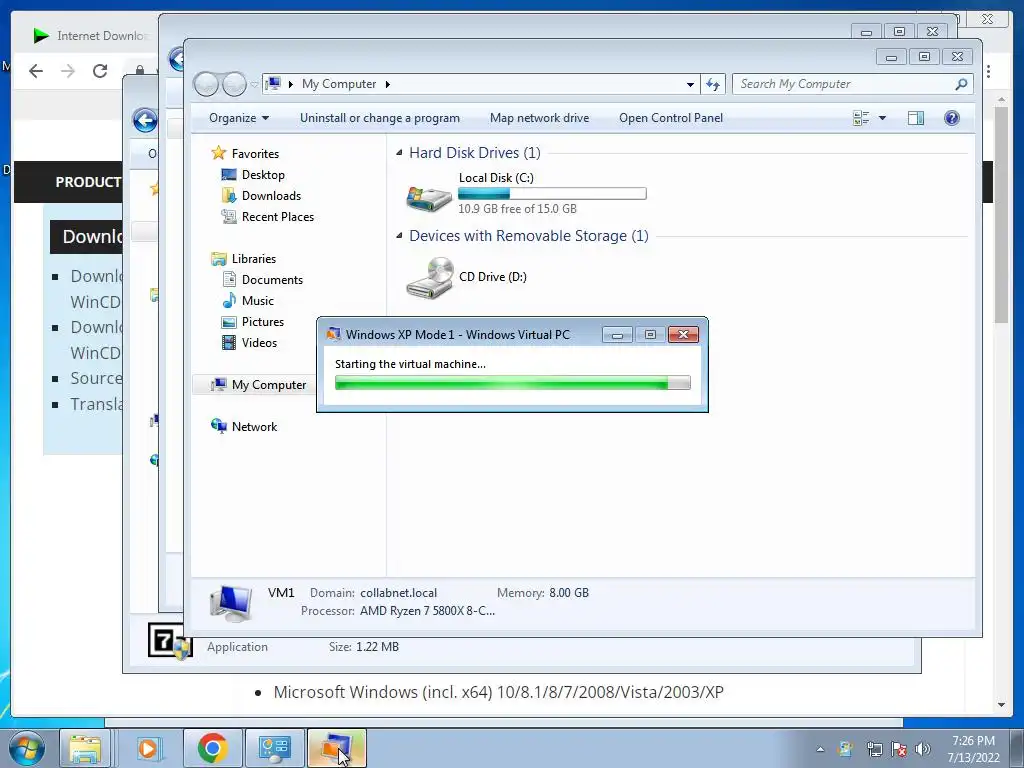This screenshot has width=1024, height=768.
Task: Launch Windows Media Player from the taskbar
Action: tap(148, 748)
